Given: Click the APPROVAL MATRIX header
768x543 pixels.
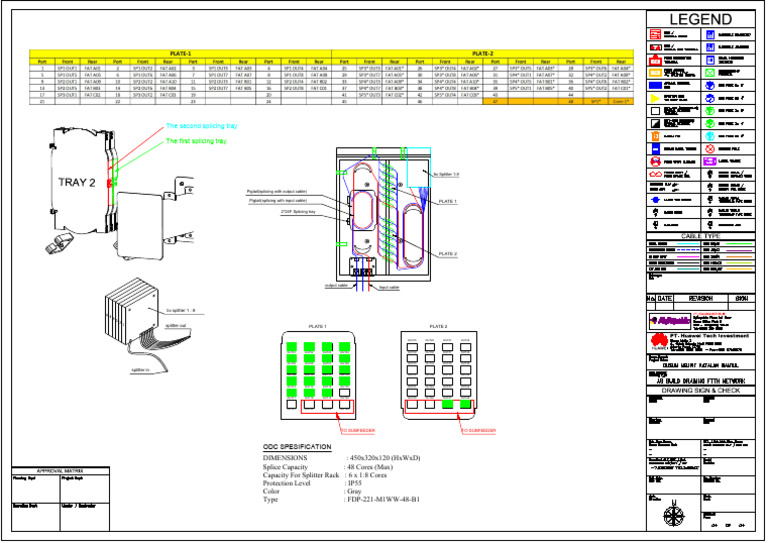Looking at the screenshot, I should click(x=60, y=471).
